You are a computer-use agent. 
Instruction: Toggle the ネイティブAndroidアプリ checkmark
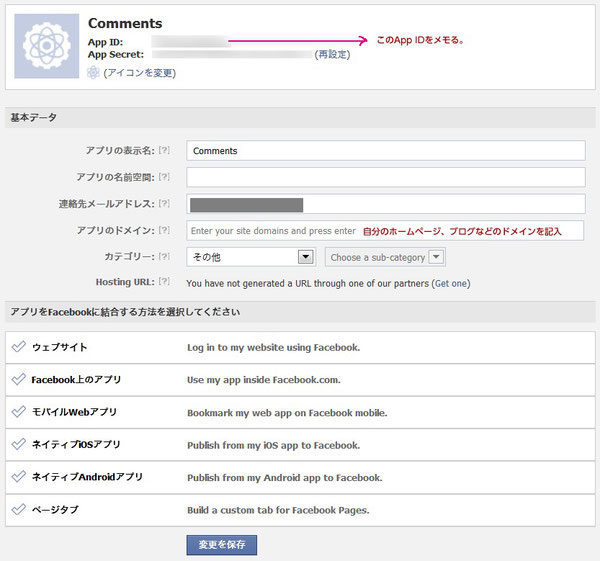click(x=18, y=477)
